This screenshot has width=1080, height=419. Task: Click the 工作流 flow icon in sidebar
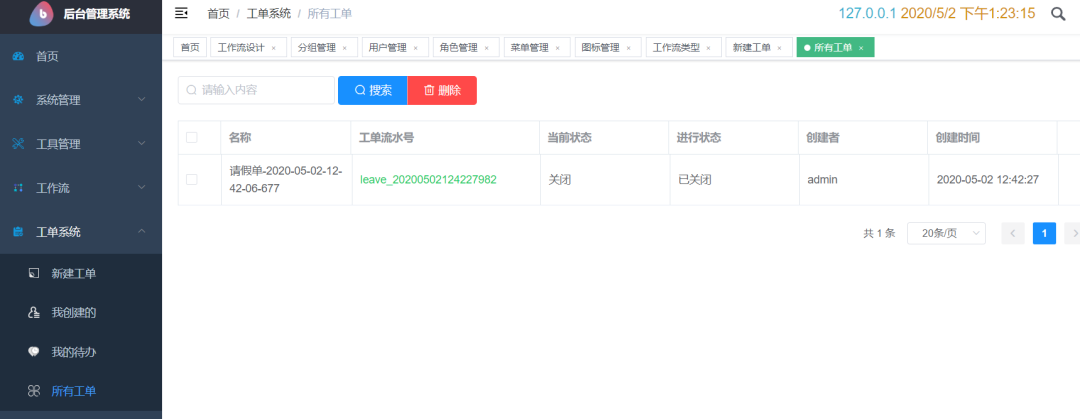coord(19,188)
